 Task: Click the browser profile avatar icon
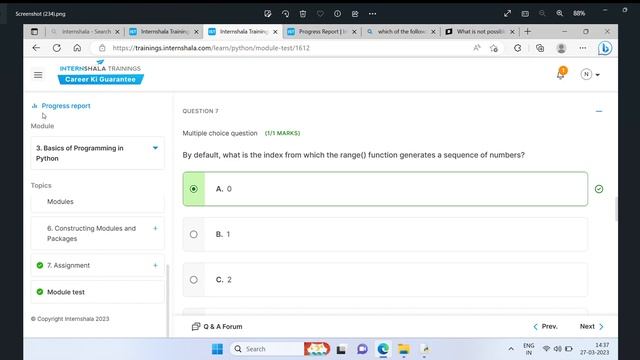[x=561, y=48]
